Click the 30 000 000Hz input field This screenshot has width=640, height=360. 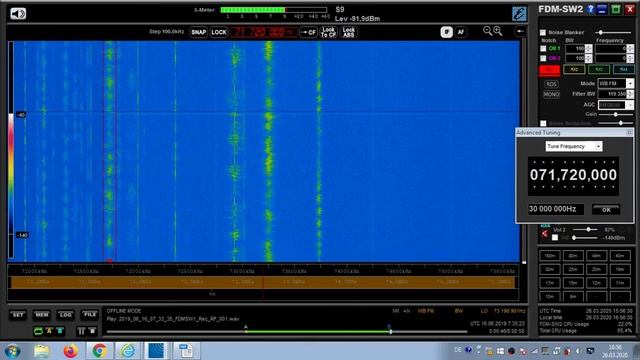point(556,209)
